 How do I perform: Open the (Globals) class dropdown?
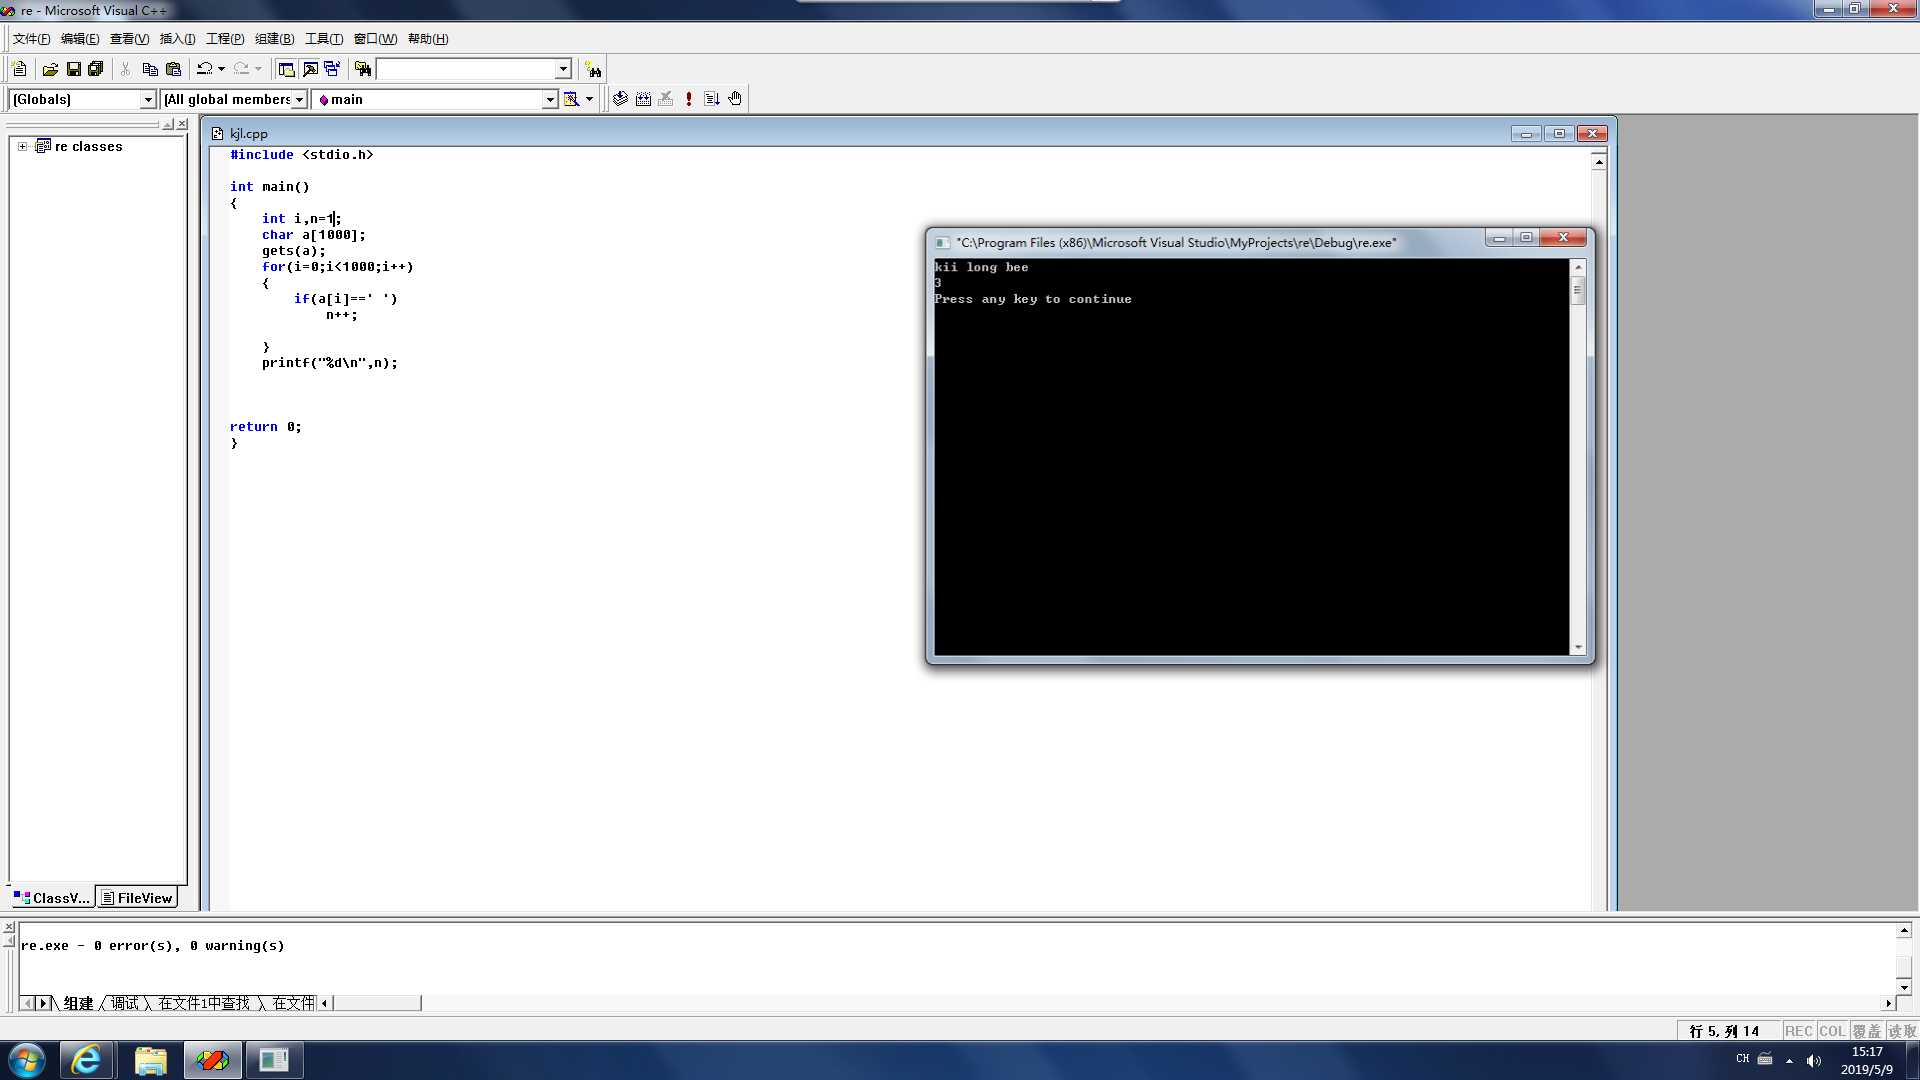[x=148, y=99]
